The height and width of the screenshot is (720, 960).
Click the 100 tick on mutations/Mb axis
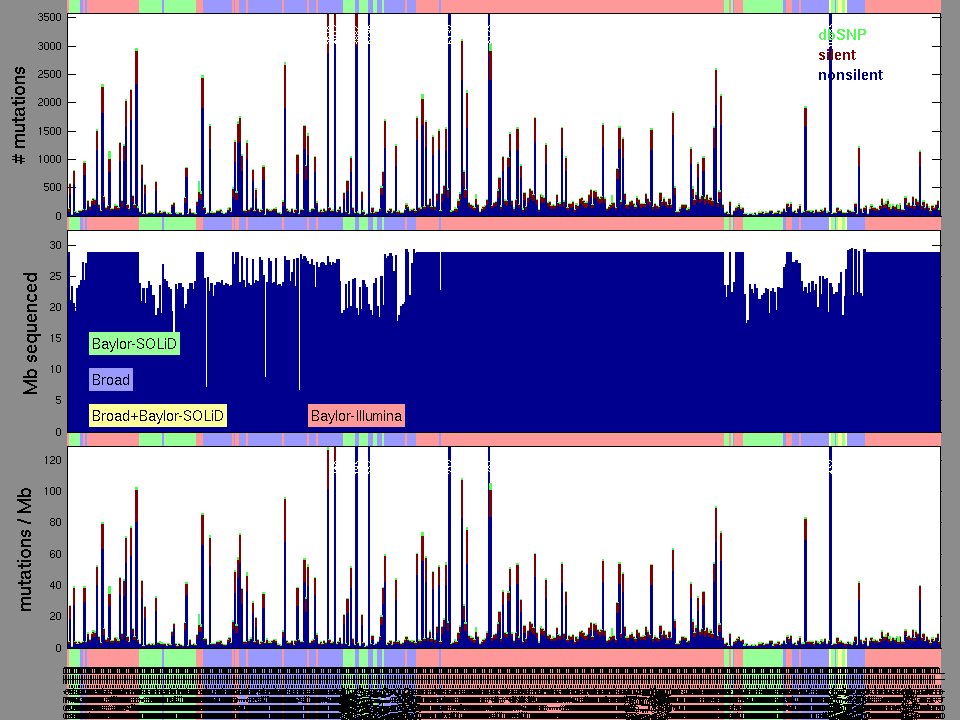click(51, 491)
